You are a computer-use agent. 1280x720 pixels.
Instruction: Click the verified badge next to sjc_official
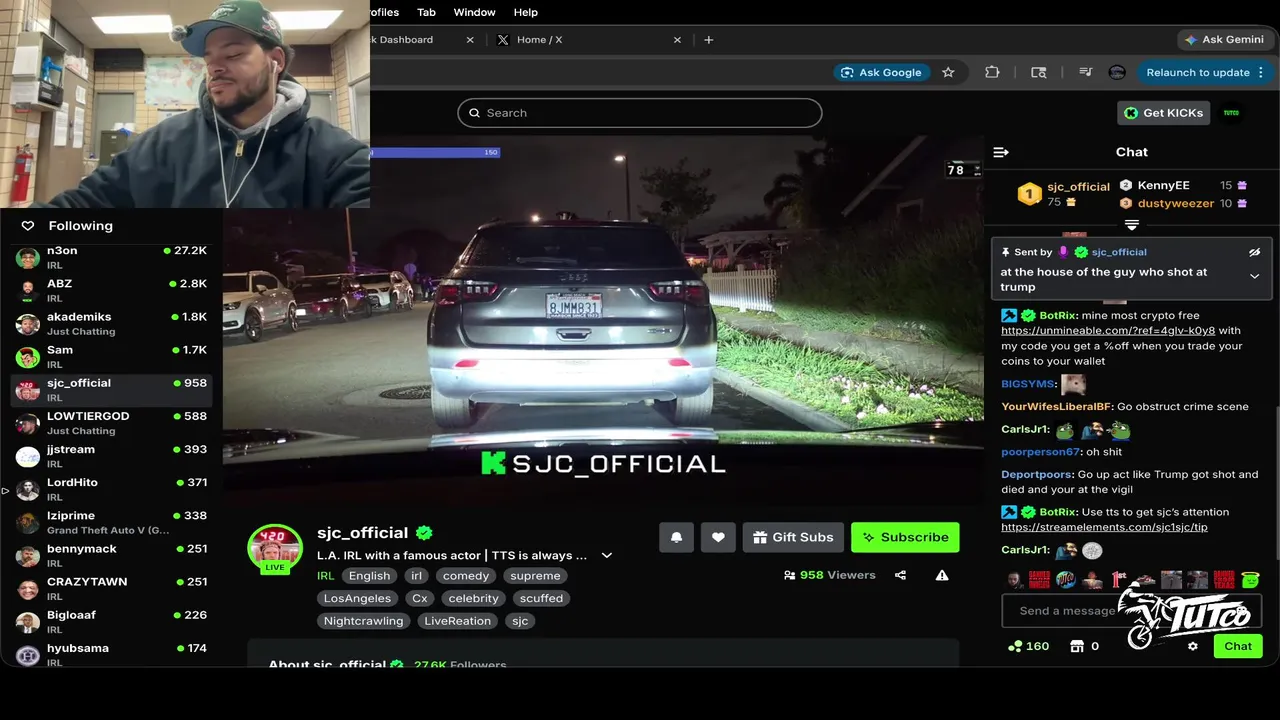(424, 533)
